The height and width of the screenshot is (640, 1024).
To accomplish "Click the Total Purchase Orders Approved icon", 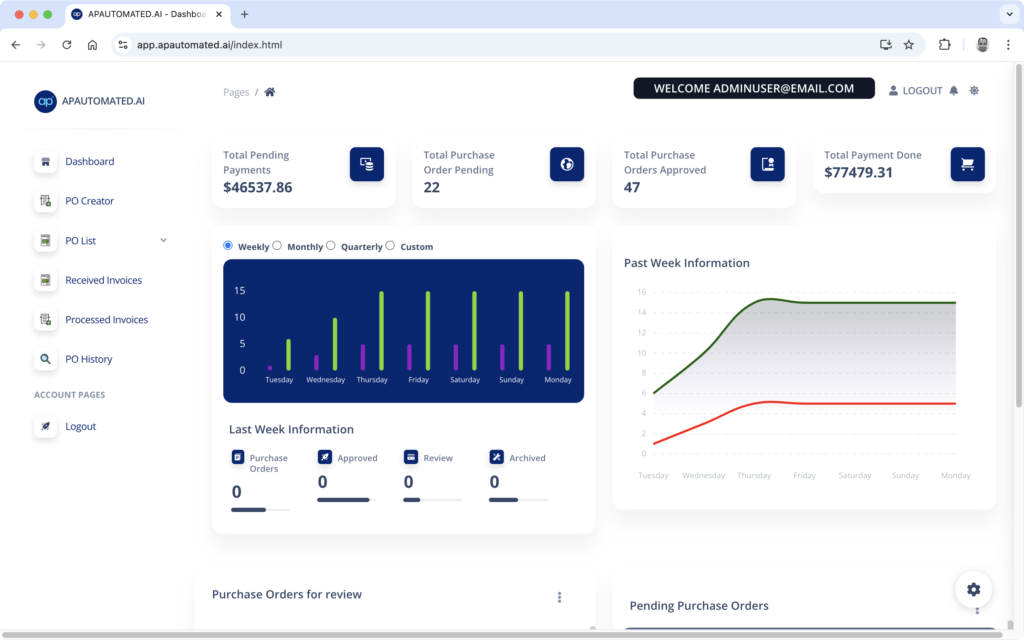I will [767, 164].
